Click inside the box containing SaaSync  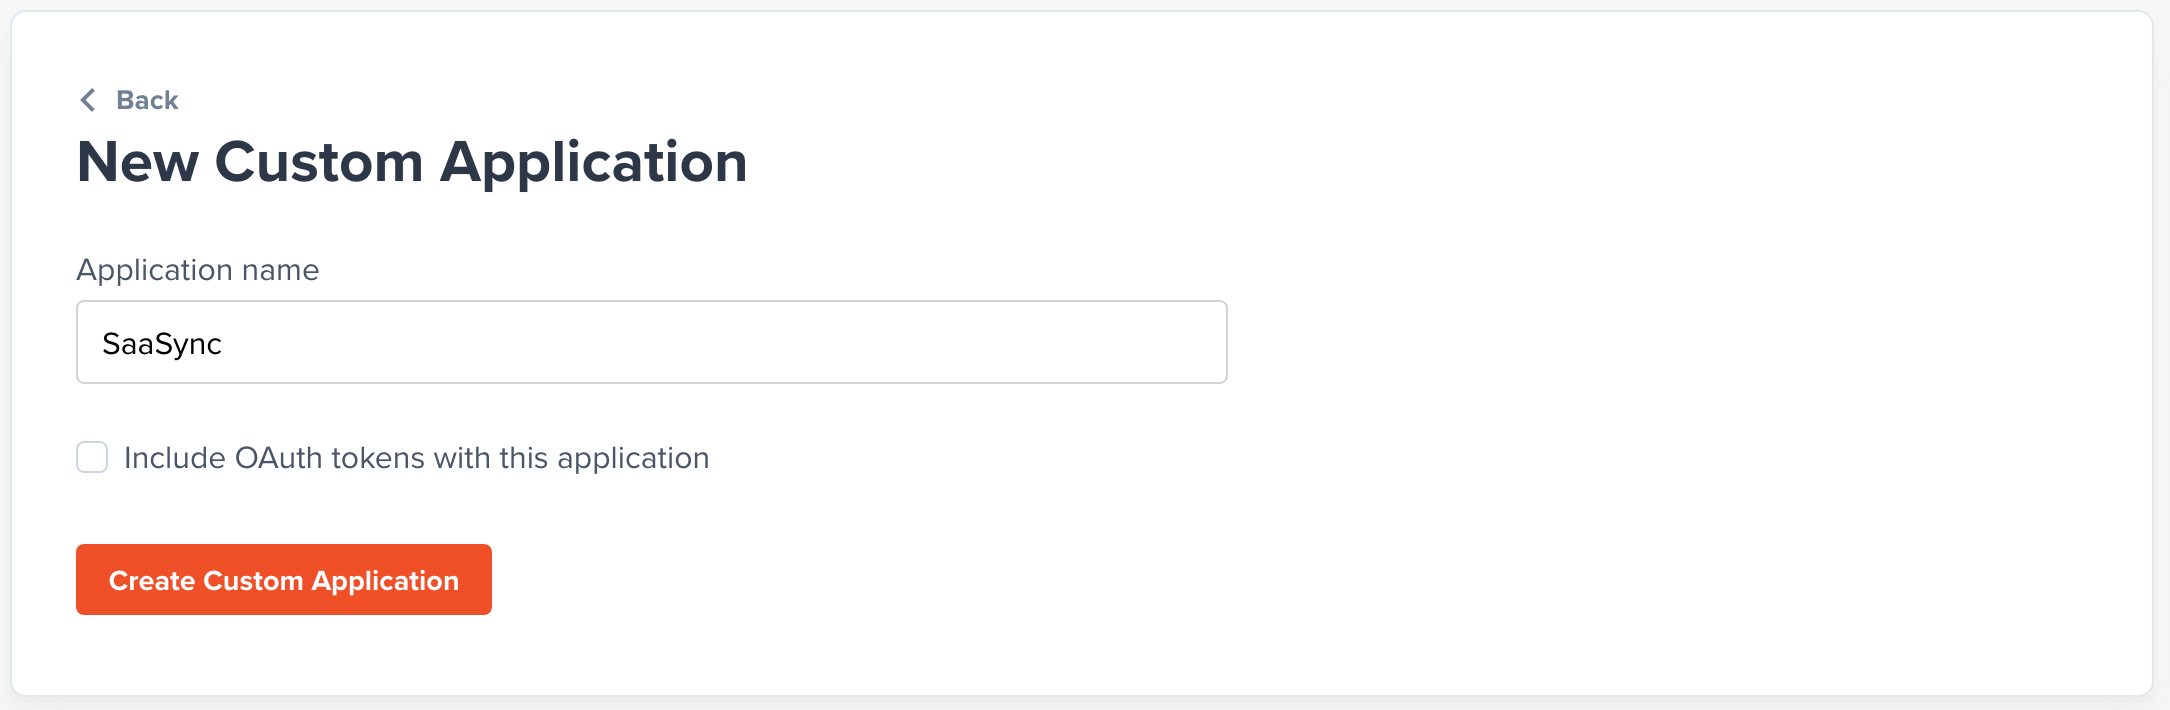coord(652,342)
